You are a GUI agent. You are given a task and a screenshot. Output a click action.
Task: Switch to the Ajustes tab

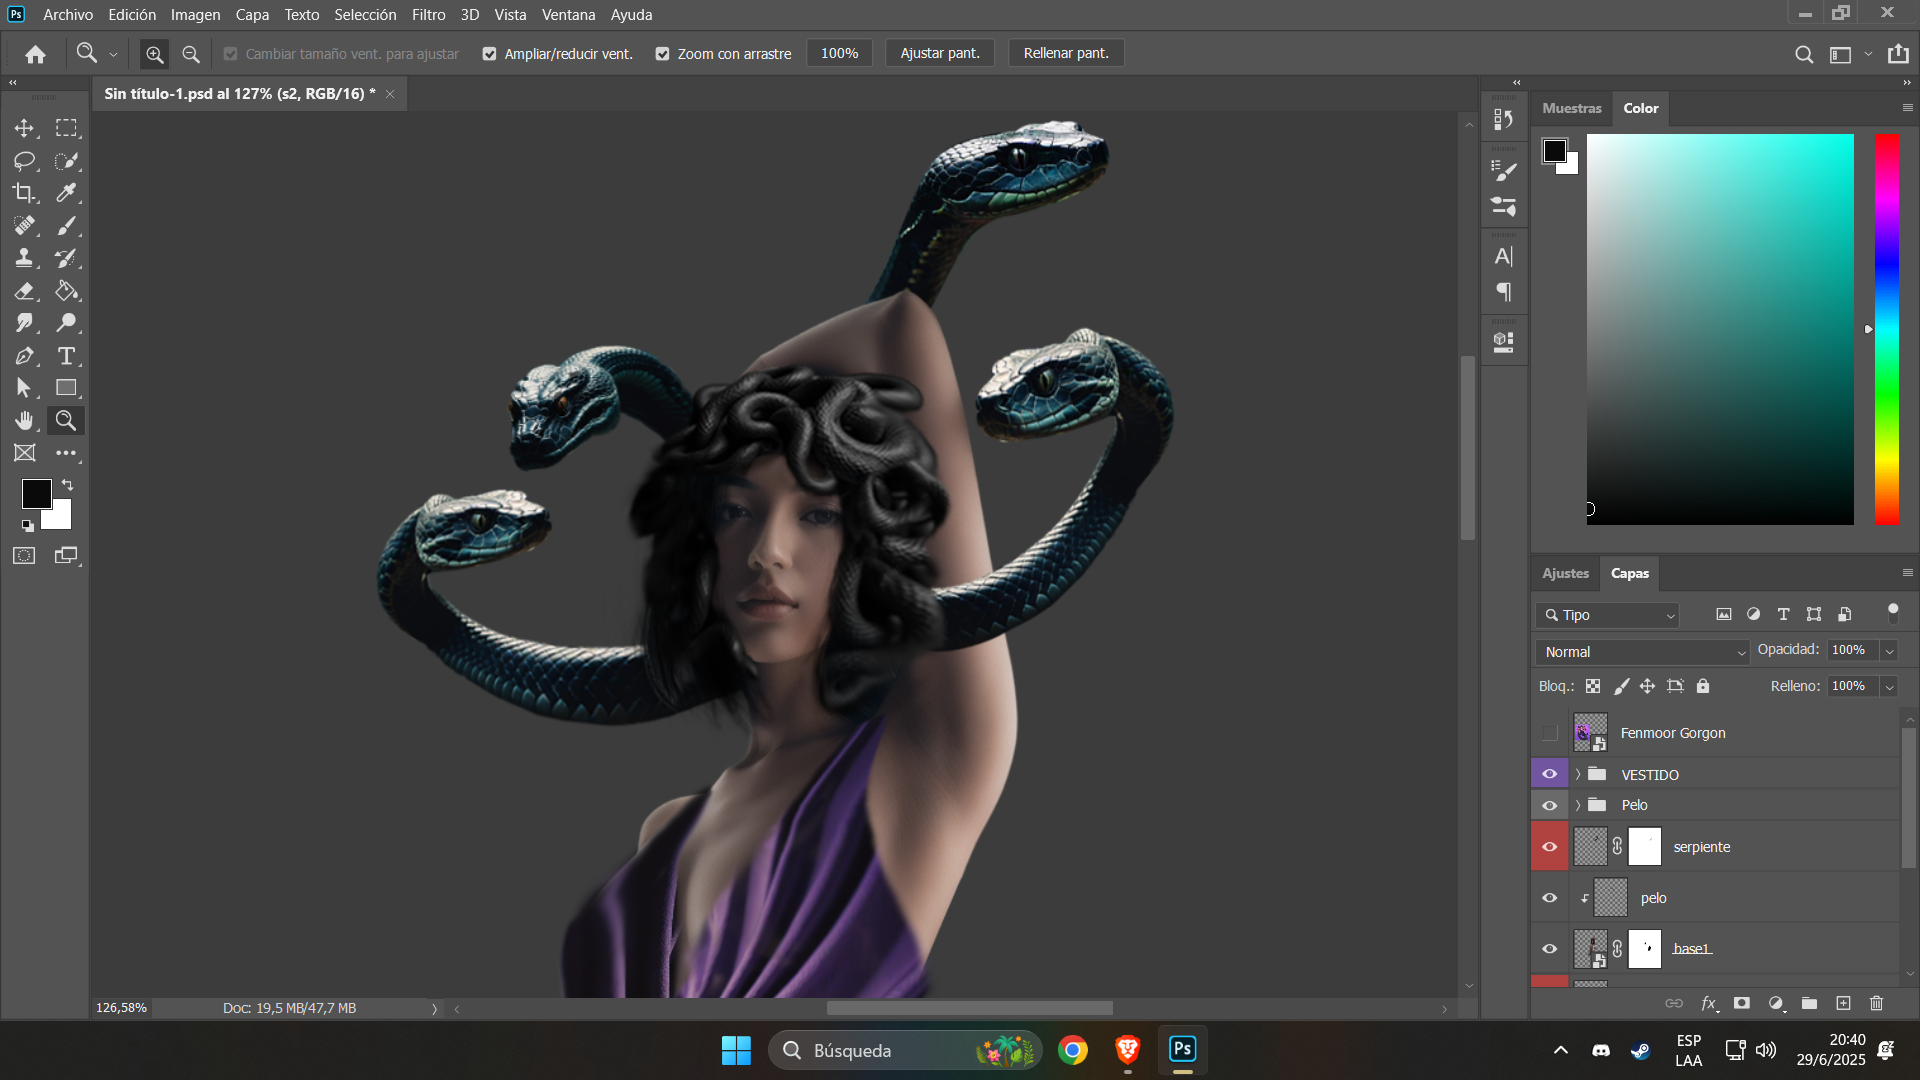[x=1565, y=573]
